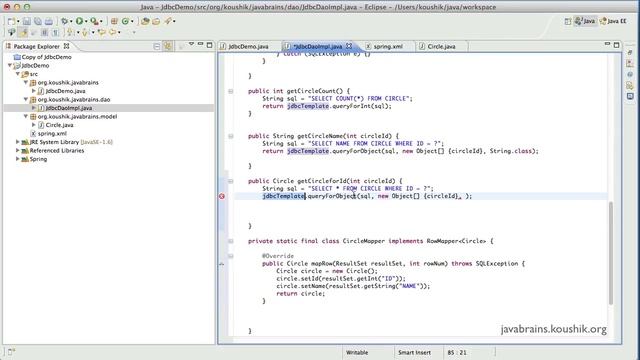This screenshot has width=640, height=360.
Task: Toggle Link with Editor in Package Explorer
Action: 167,46
